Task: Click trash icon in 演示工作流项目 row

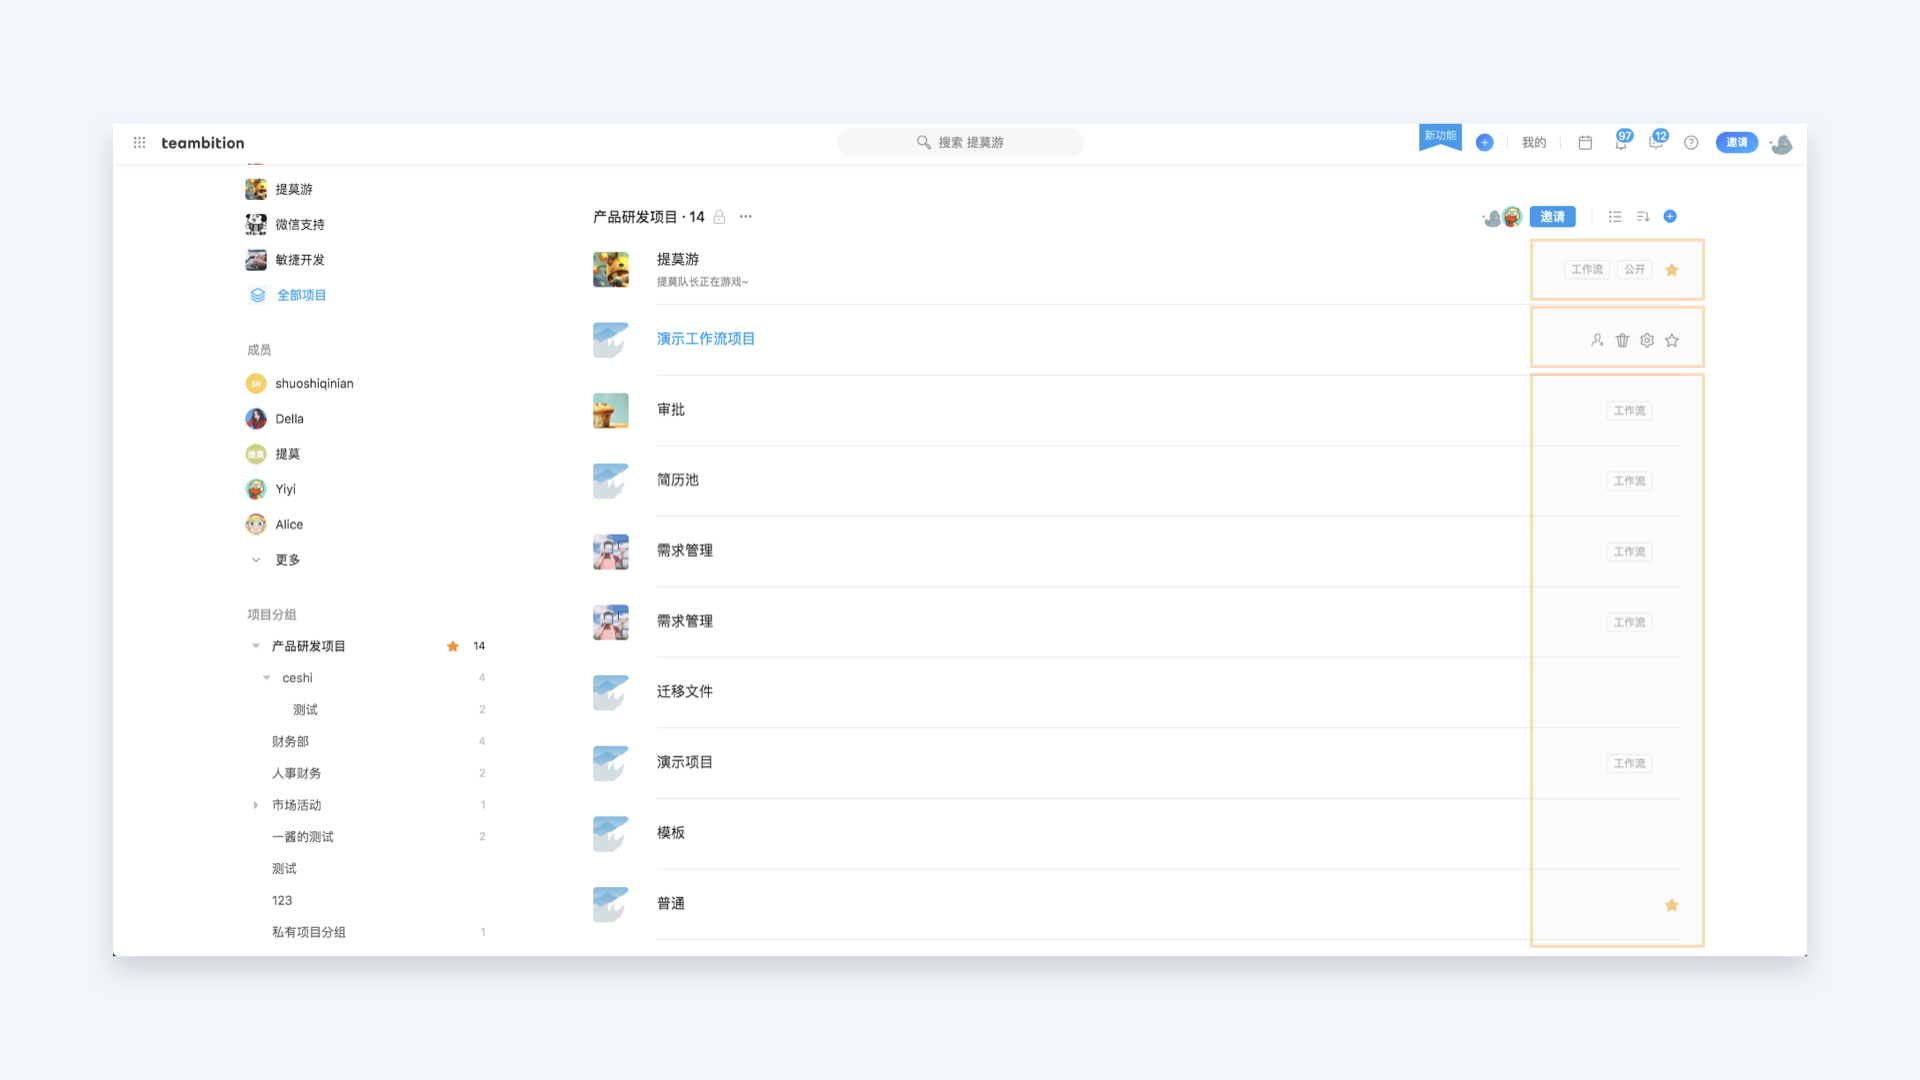Action: (1622, 340)
